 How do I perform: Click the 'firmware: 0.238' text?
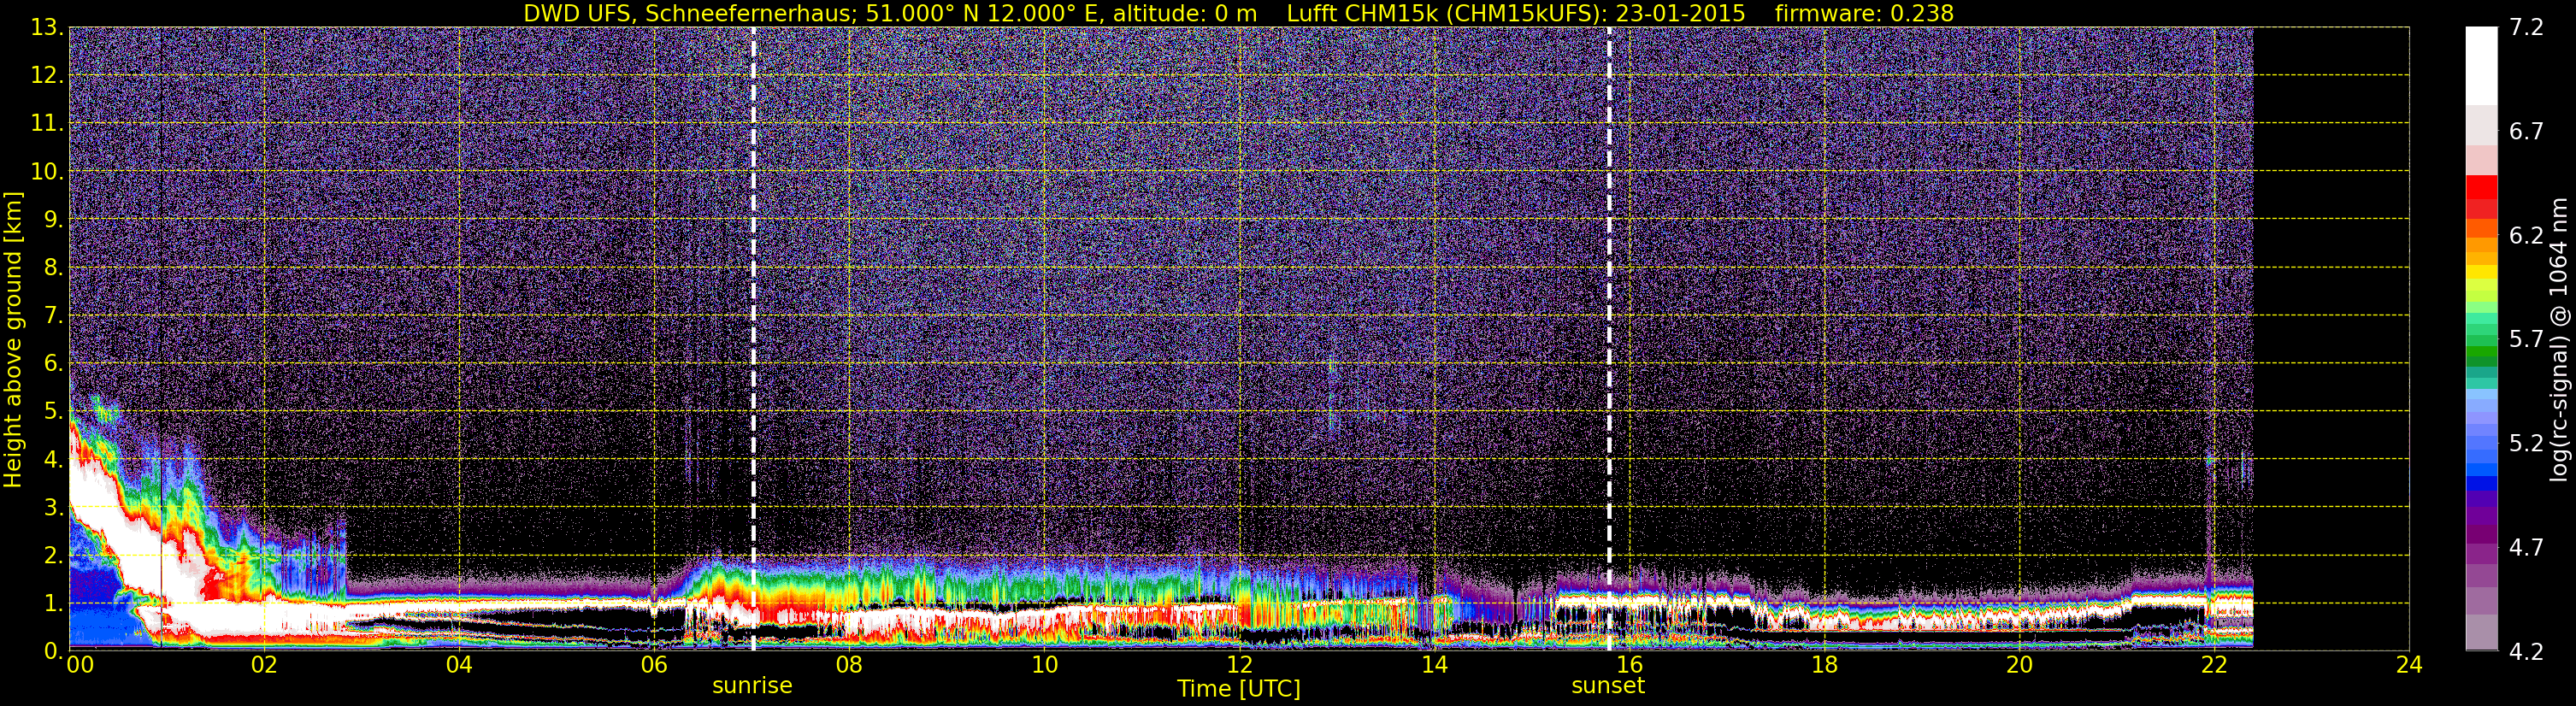[1864, 13]
